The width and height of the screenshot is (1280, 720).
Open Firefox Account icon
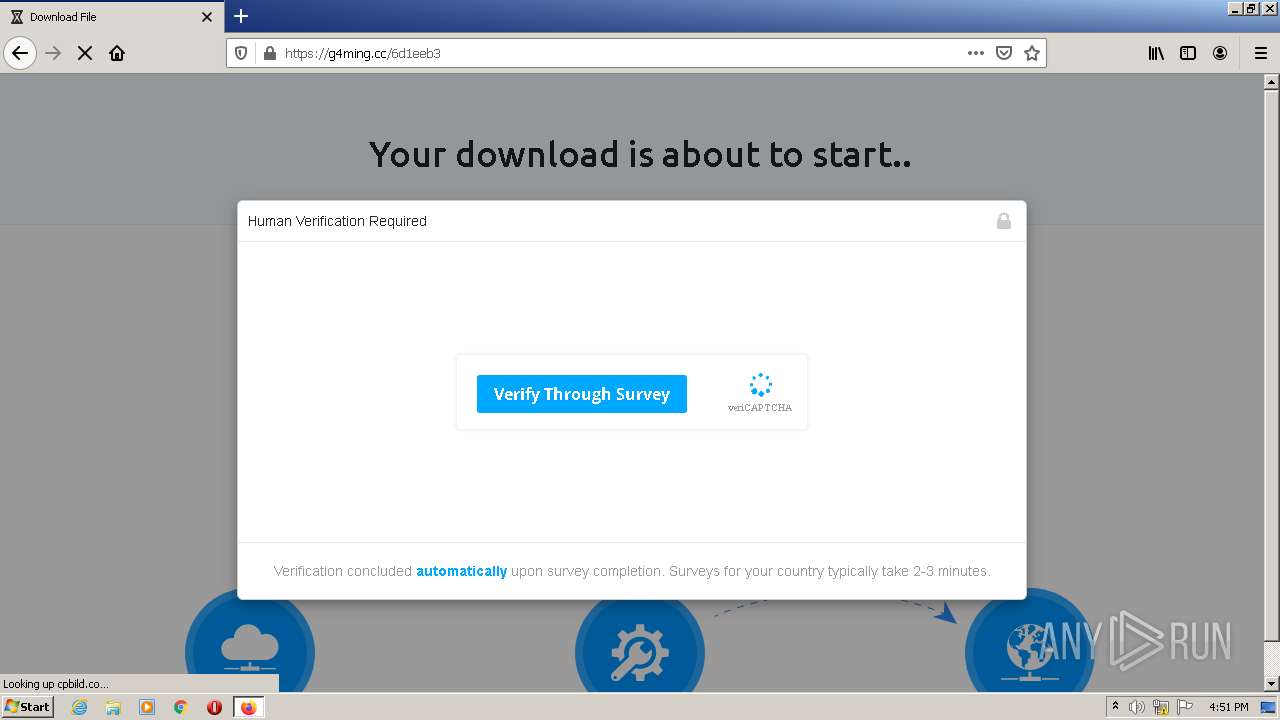point(1220,53)
